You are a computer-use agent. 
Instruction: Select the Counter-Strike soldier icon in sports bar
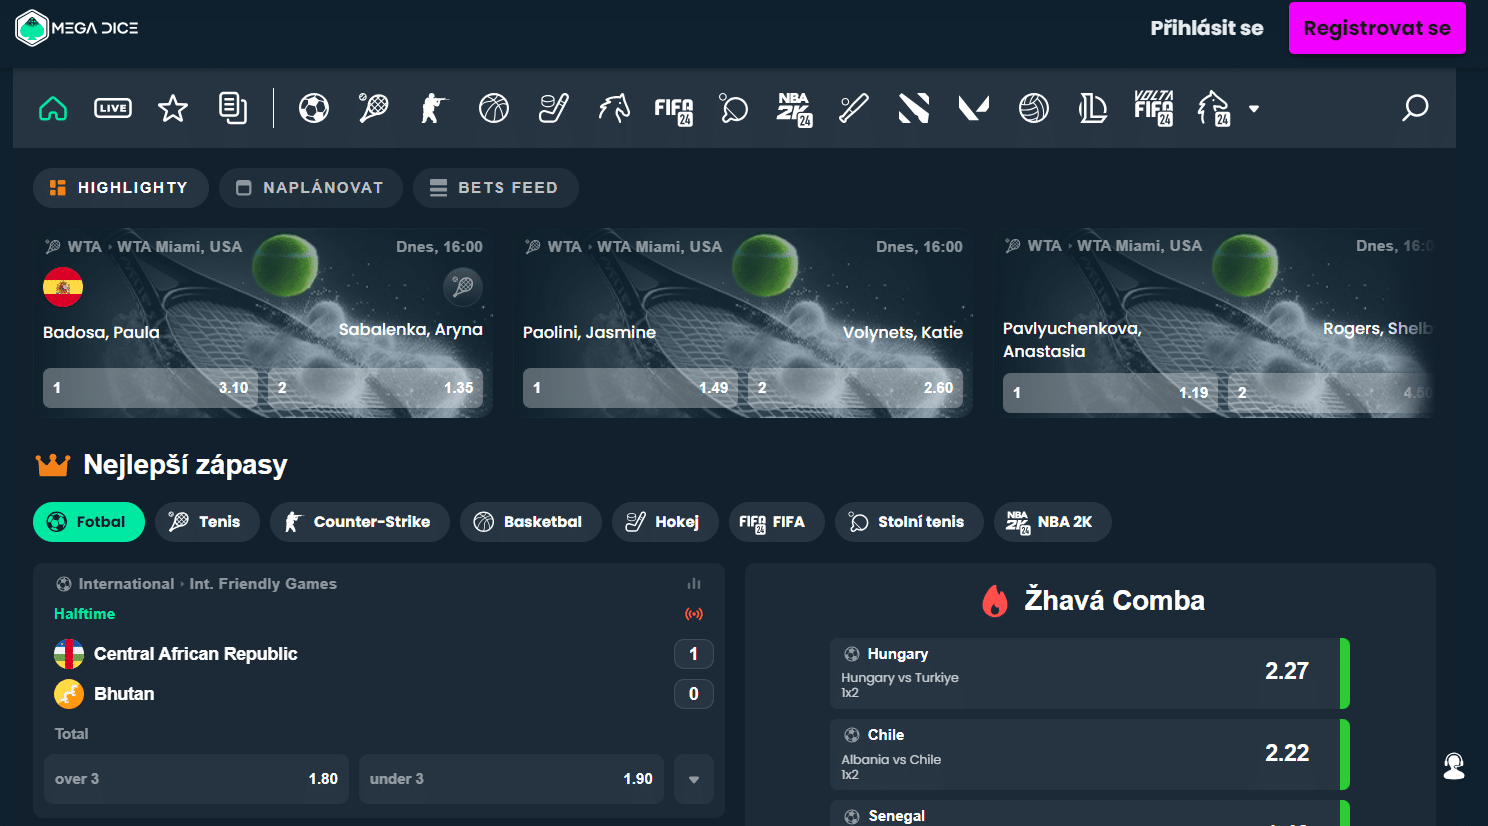[x=434, y=108]
